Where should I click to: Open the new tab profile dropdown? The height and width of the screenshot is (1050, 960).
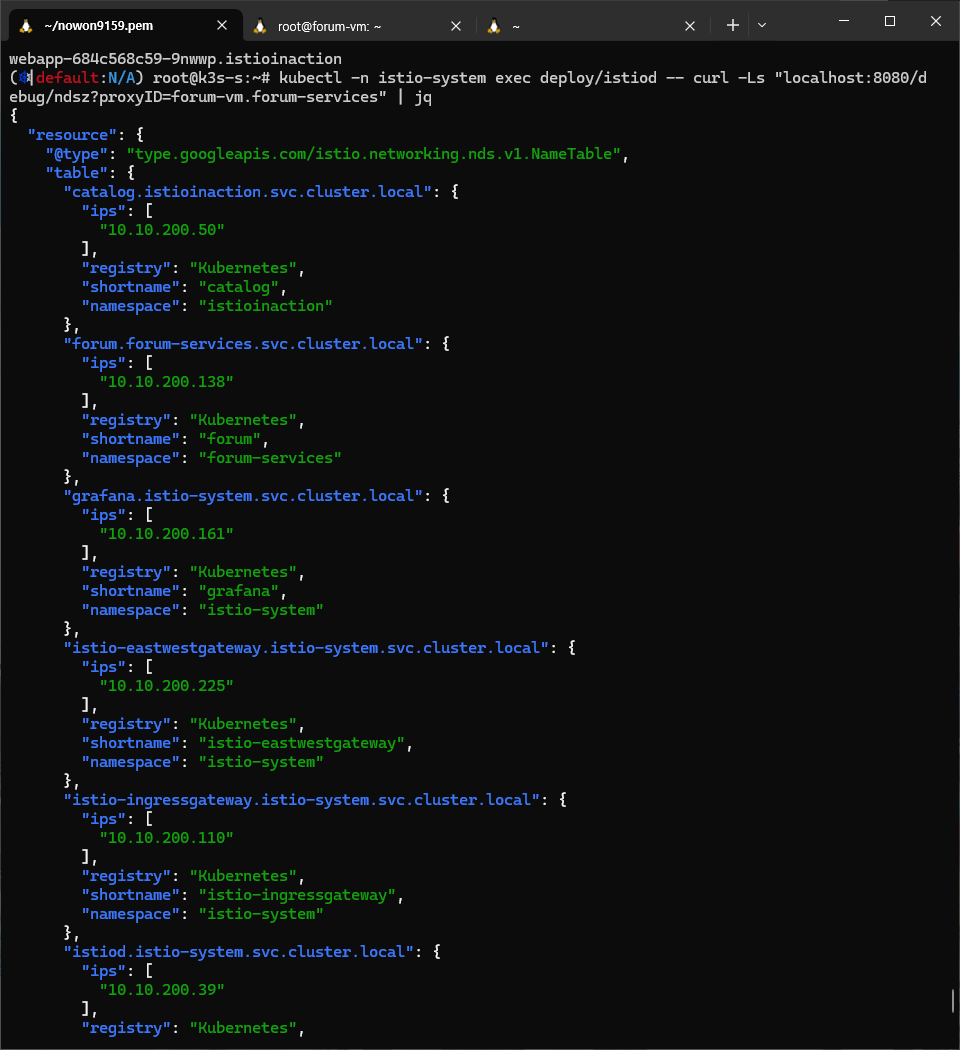[762, 25]
